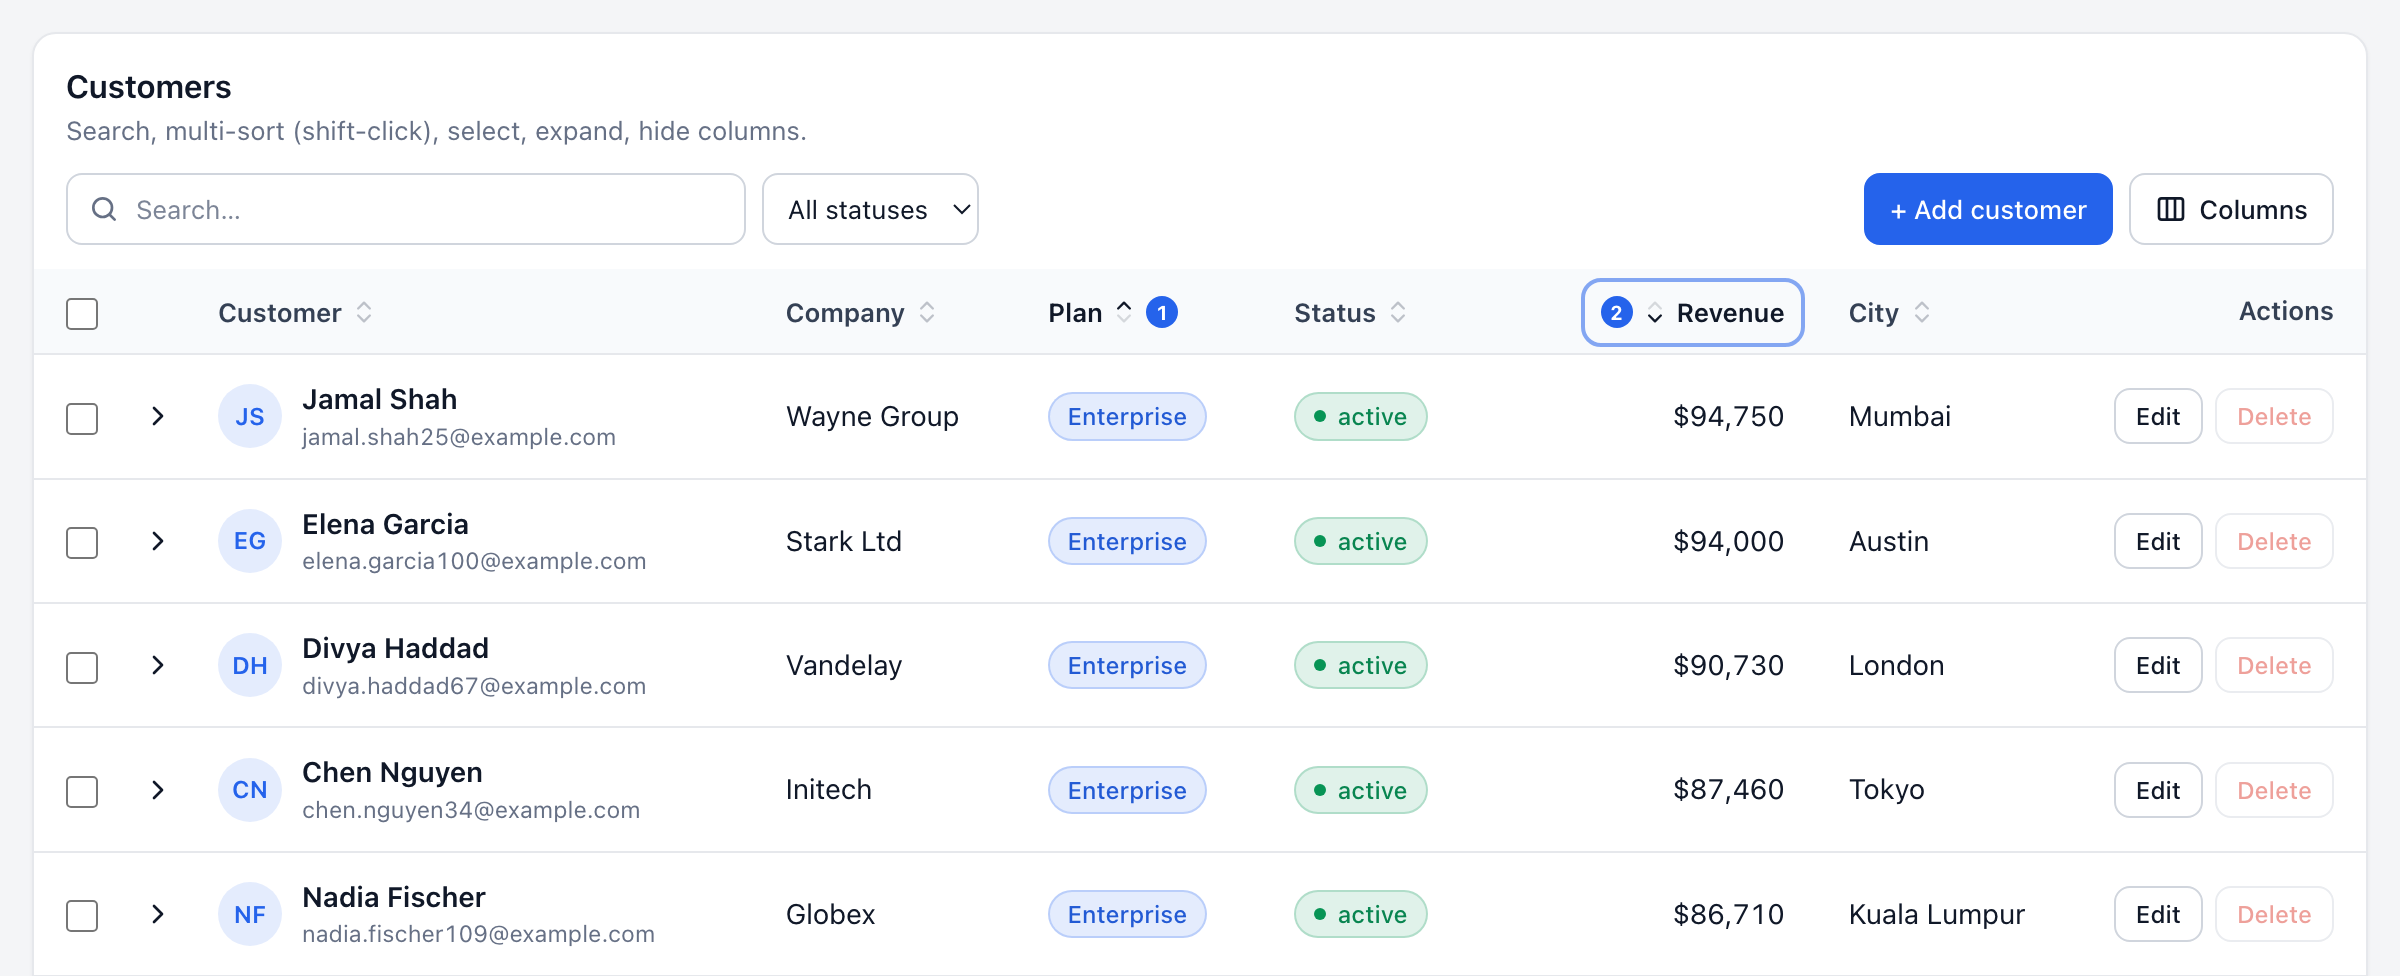Click the Enterprise plan badge for Jamal Shah

coord(1127,416)
